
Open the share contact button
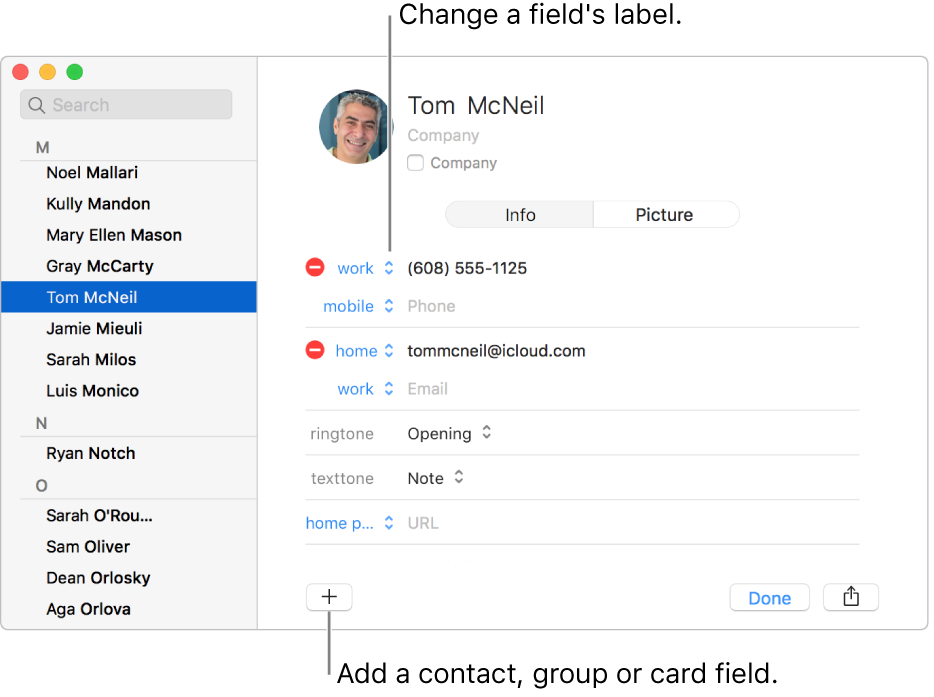tap(851, 597)
